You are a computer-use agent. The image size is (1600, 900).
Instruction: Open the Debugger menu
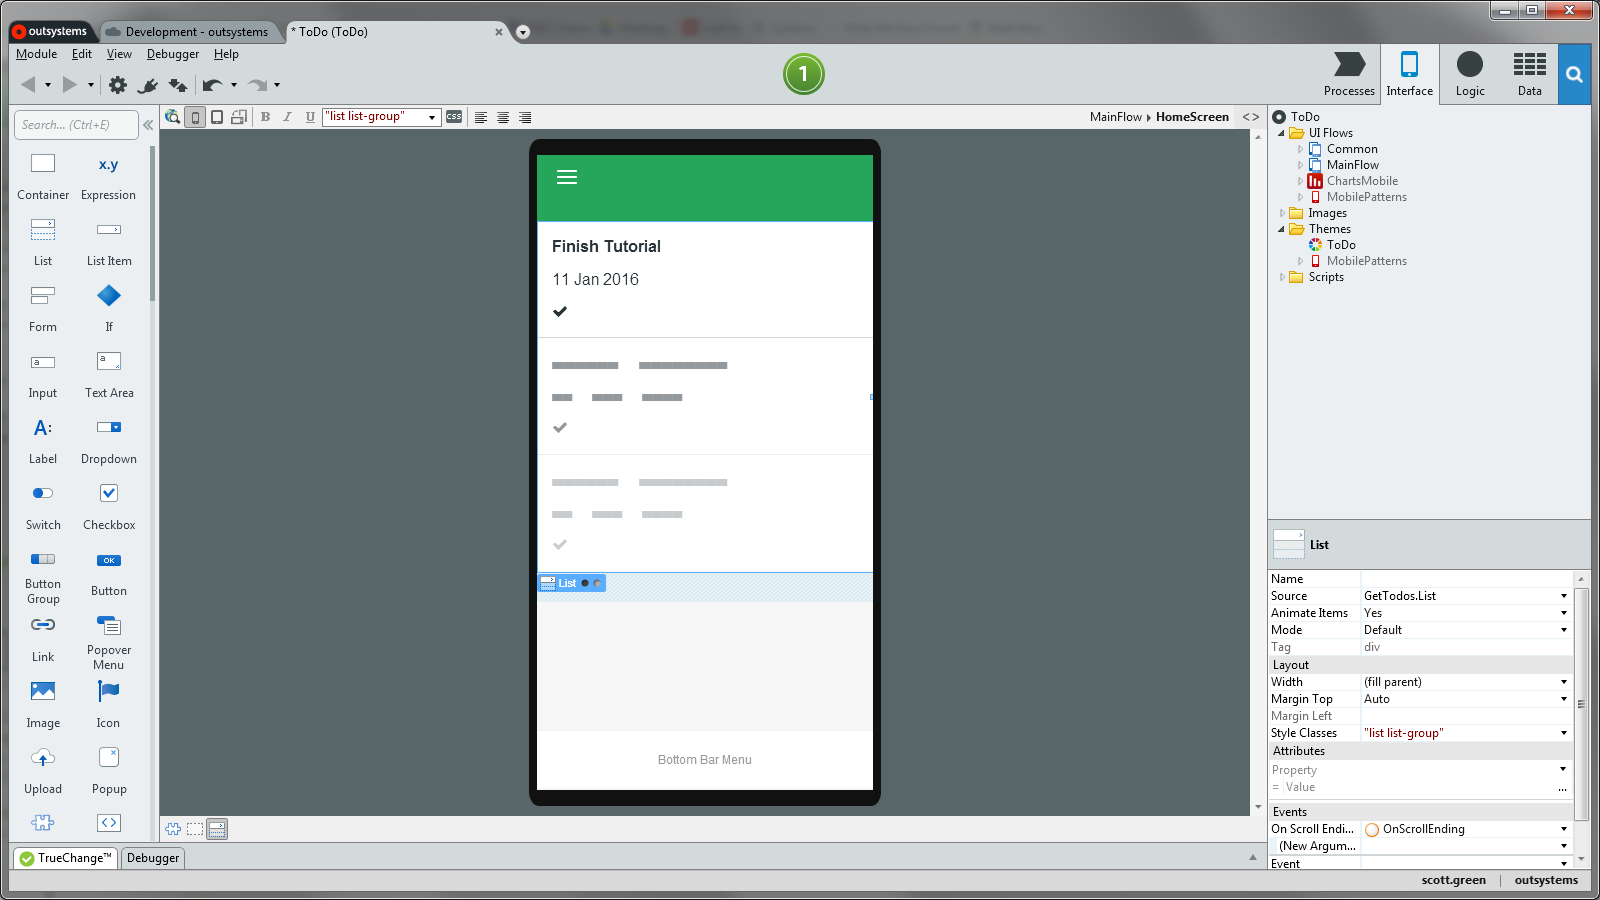point(172,54)
